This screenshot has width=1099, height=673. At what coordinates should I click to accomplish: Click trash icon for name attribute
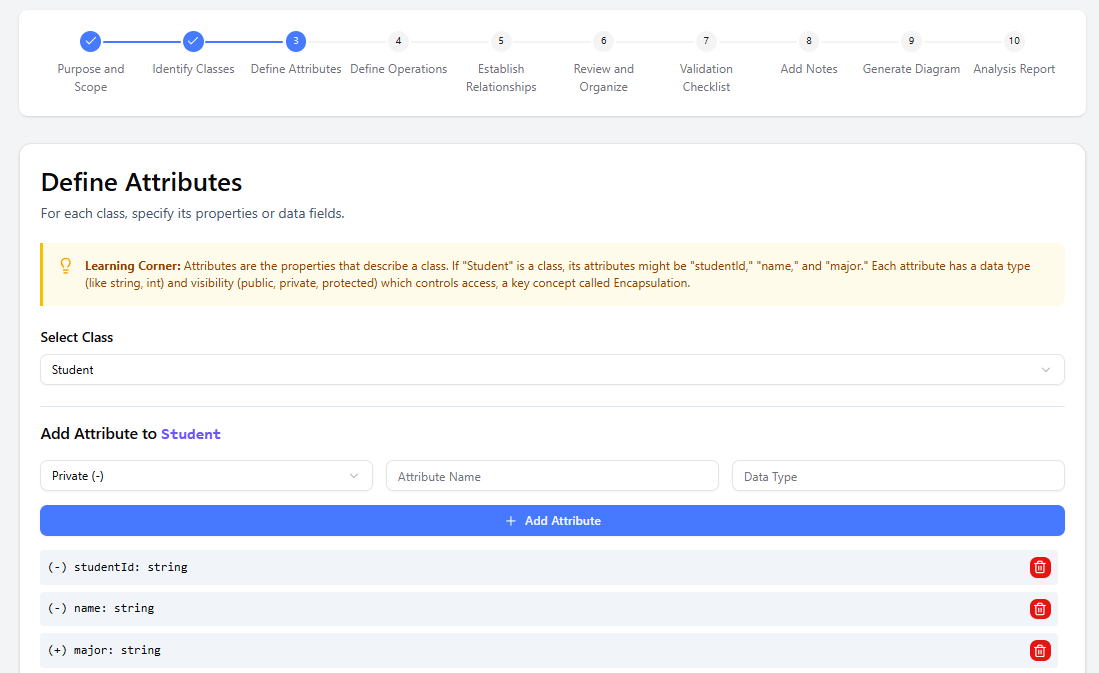(x=1040, y=609)
